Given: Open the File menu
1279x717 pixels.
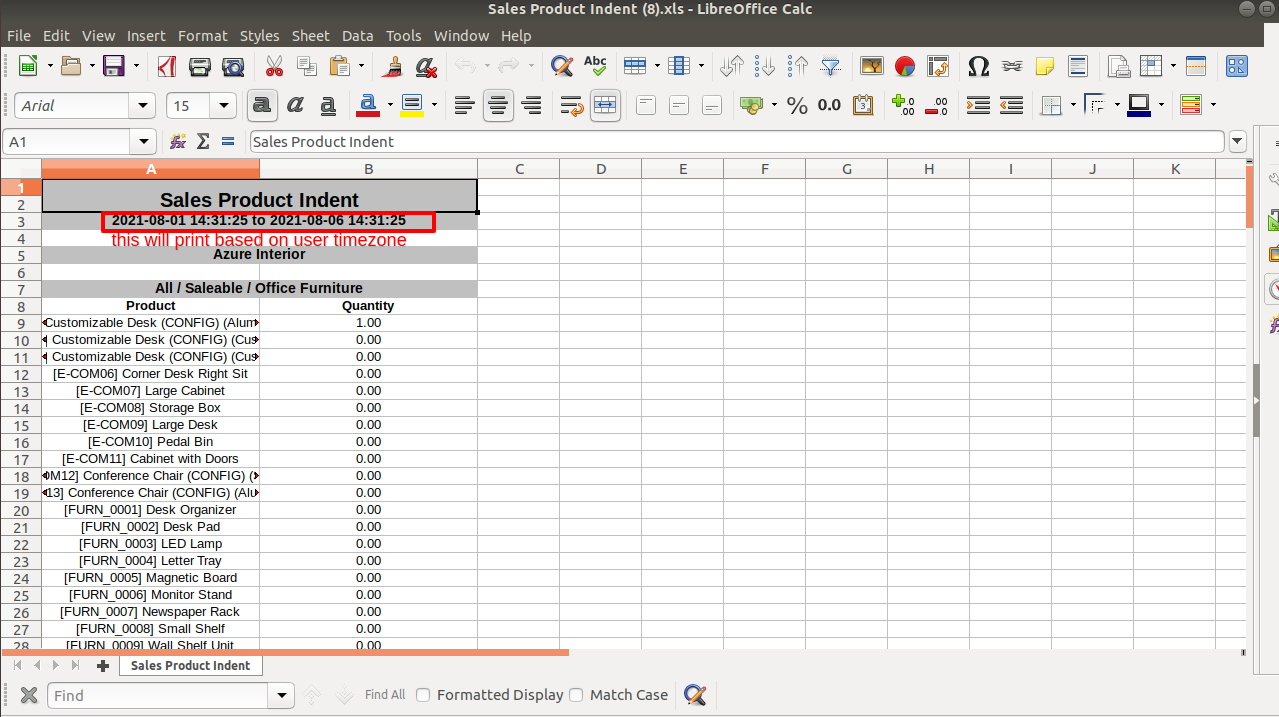Looking at the screenshot, I should pos(18,35).
